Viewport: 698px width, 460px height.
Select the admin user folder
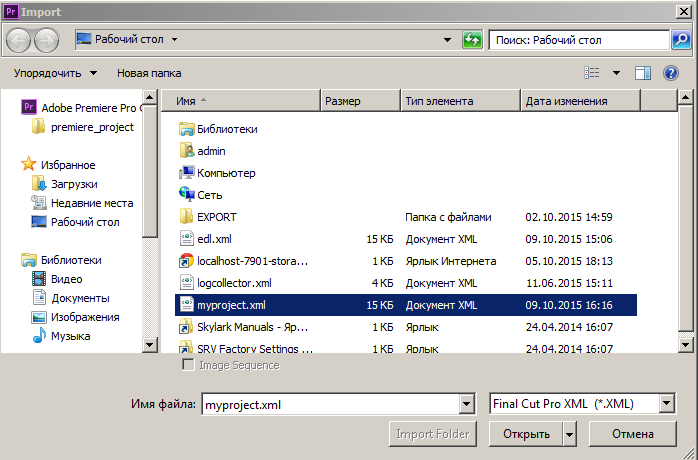pos(203,151)
